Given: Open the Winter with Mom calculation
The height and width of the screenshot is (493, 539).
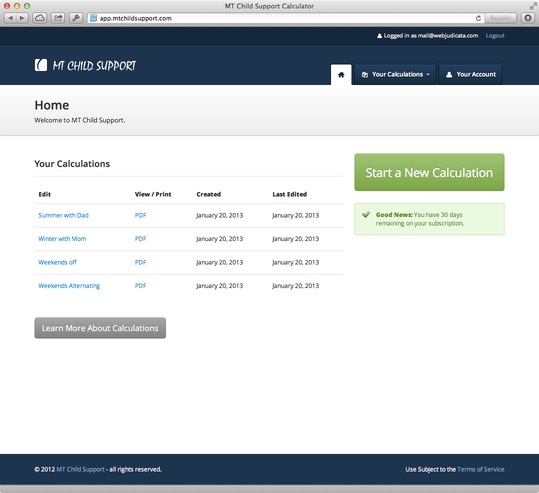Looking at the screenshot, I should 62,239.
